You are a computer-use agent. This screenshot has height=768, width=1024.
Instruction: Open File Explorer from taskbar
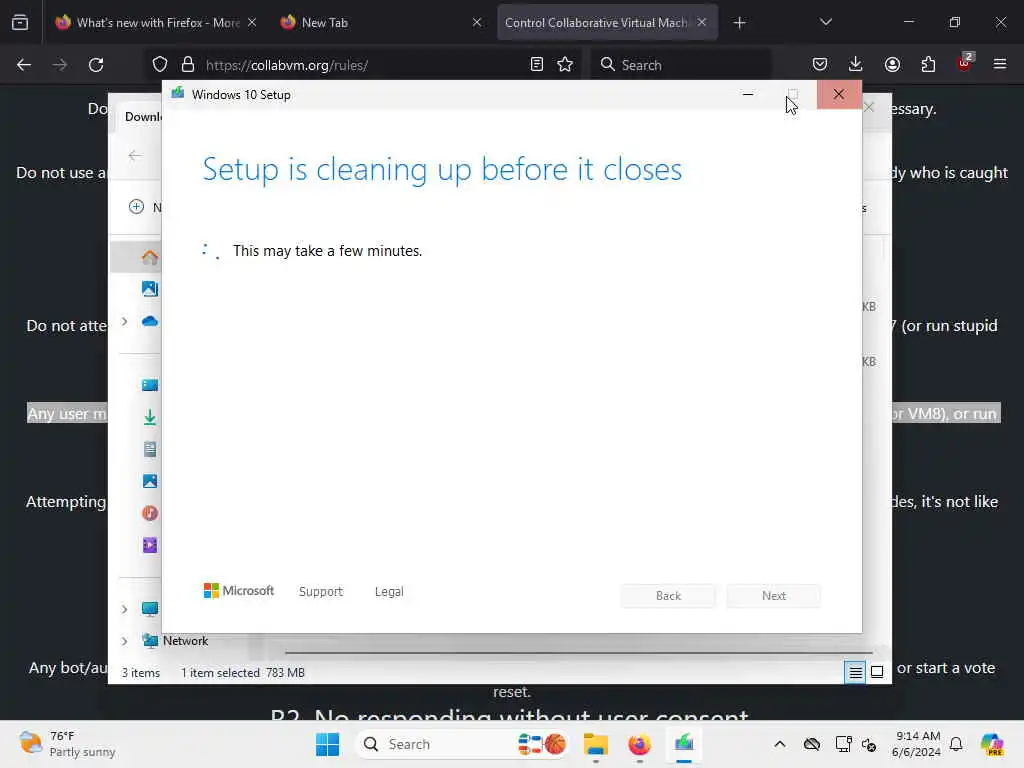coord(596,744)
